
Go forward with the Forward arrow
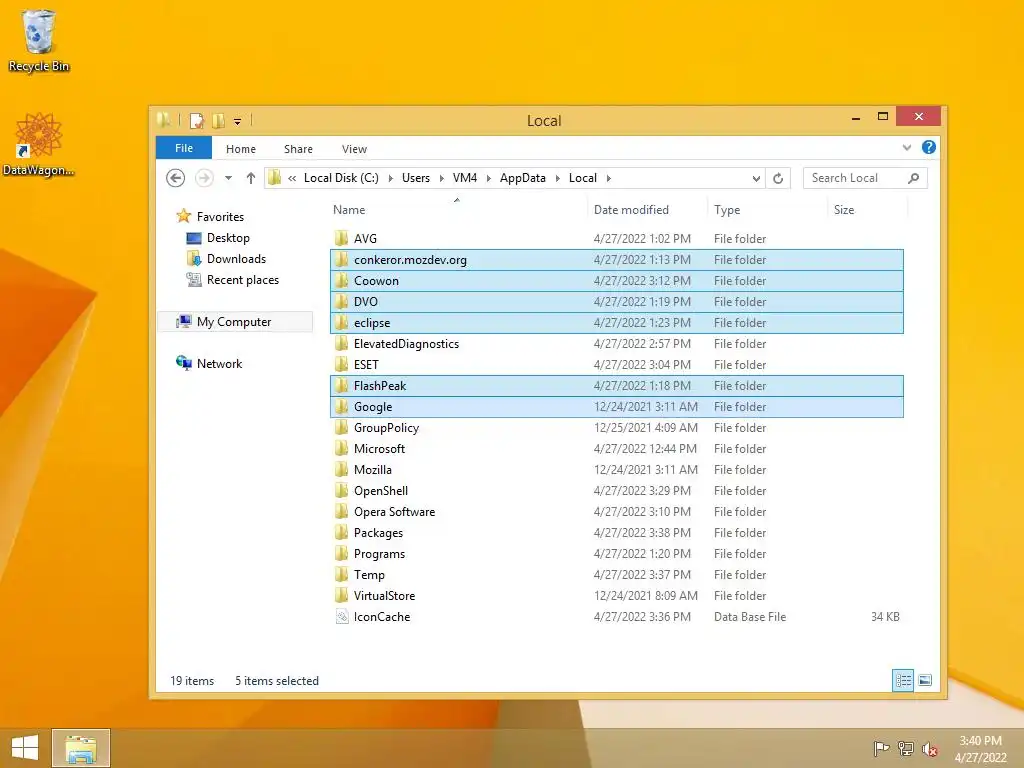[204, 178]
